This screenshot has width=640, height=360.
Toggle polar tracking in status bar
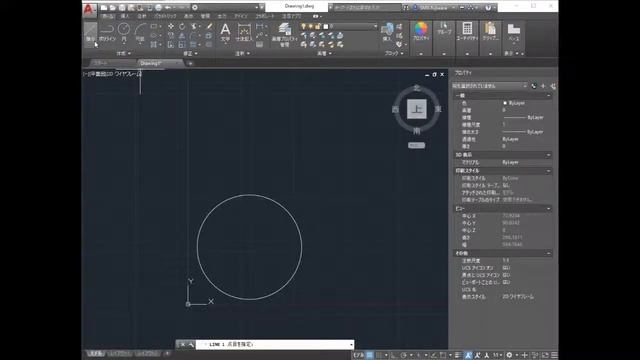click(403, 355)
